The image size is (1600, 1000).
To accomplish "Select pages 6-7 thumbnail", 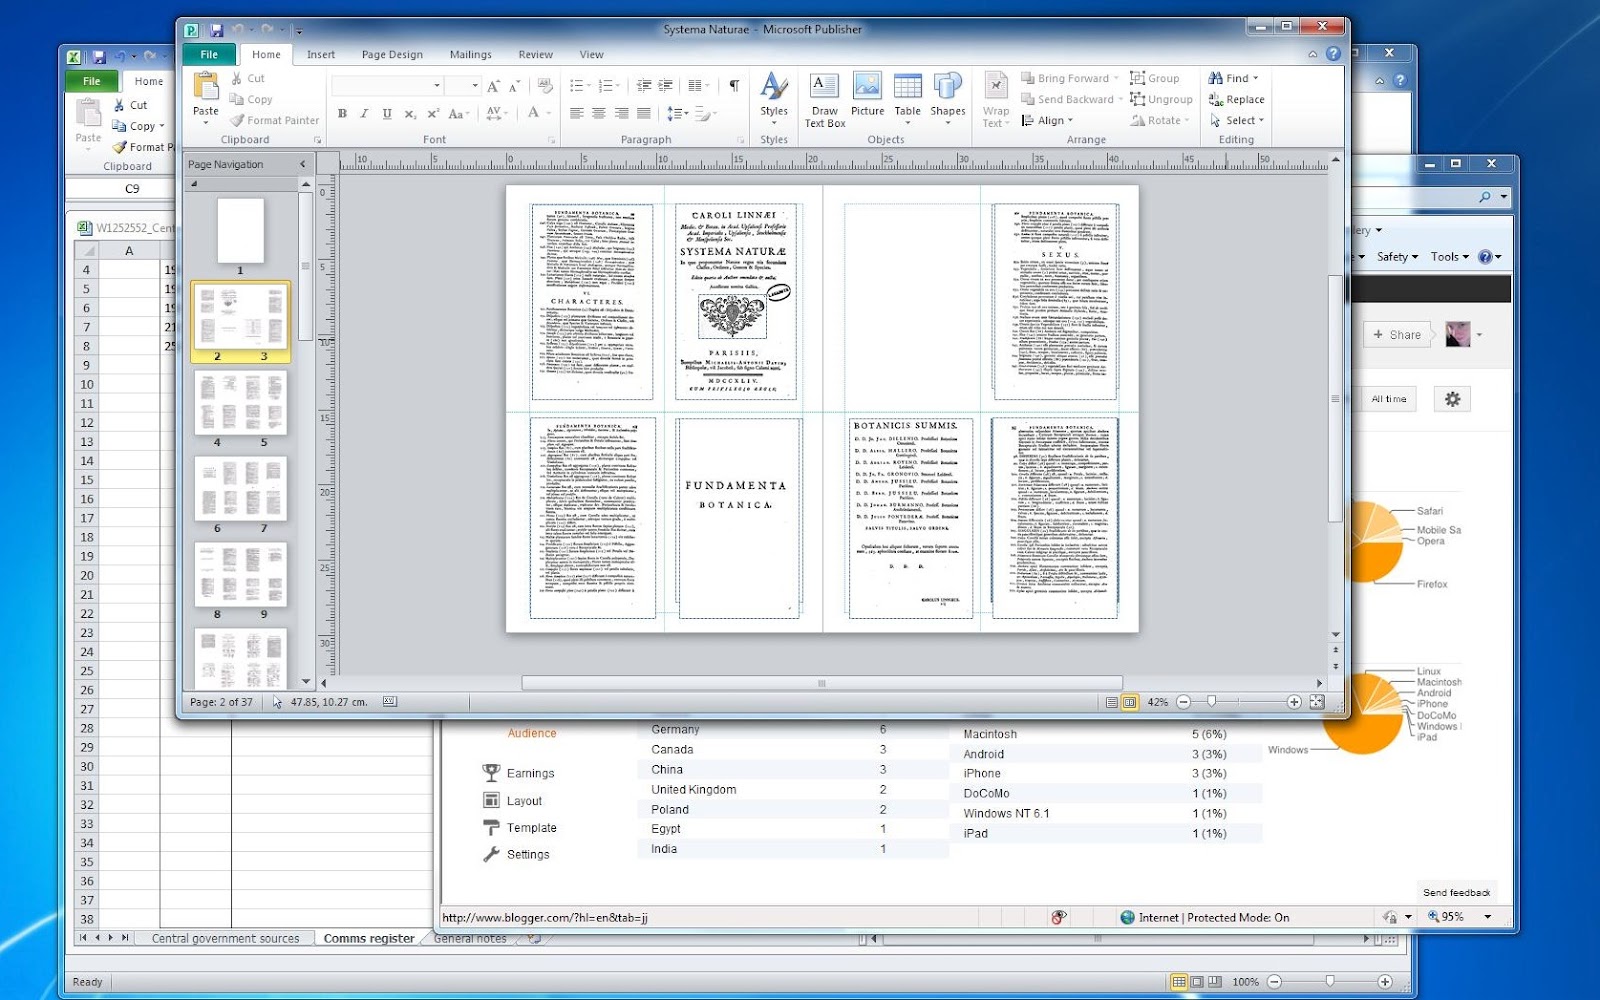I will [240, 489].
